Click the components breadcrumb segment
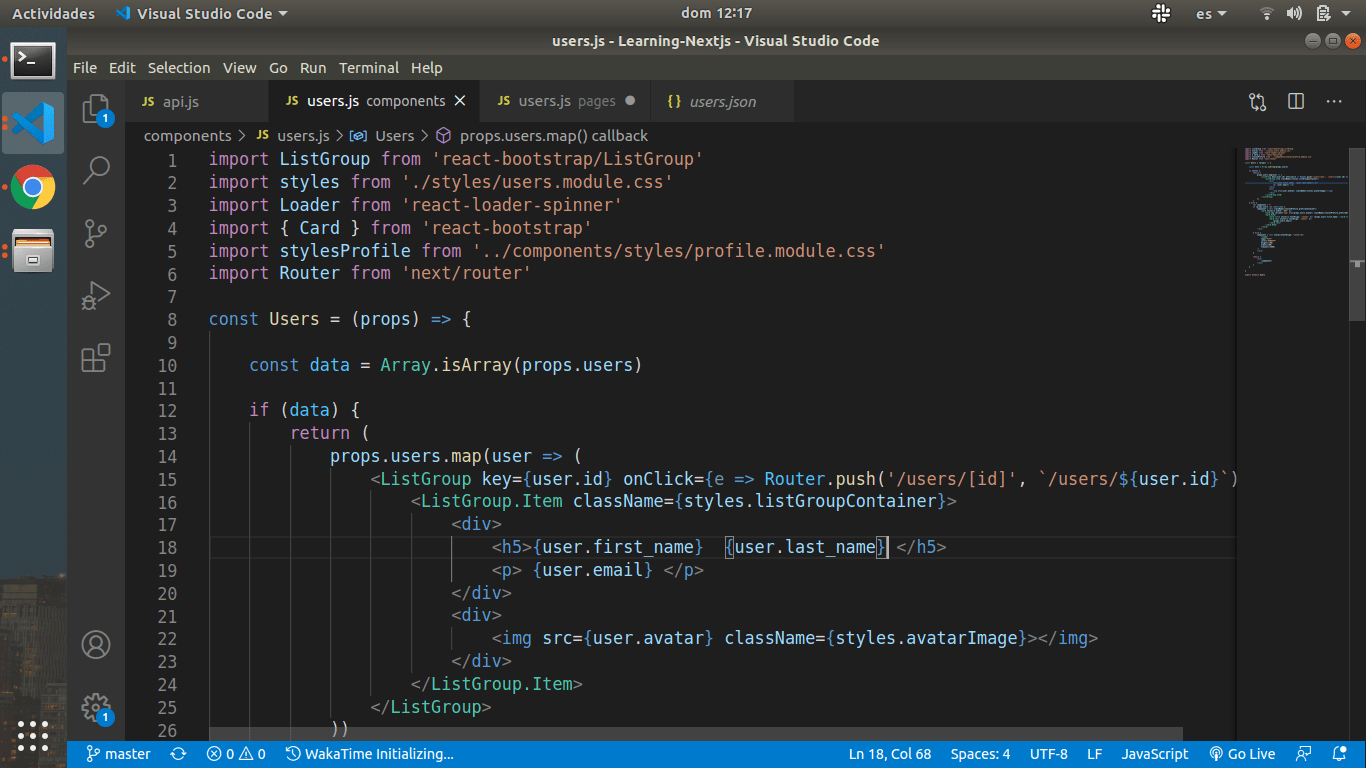1366x768 pixels. [x=187, y=136]
